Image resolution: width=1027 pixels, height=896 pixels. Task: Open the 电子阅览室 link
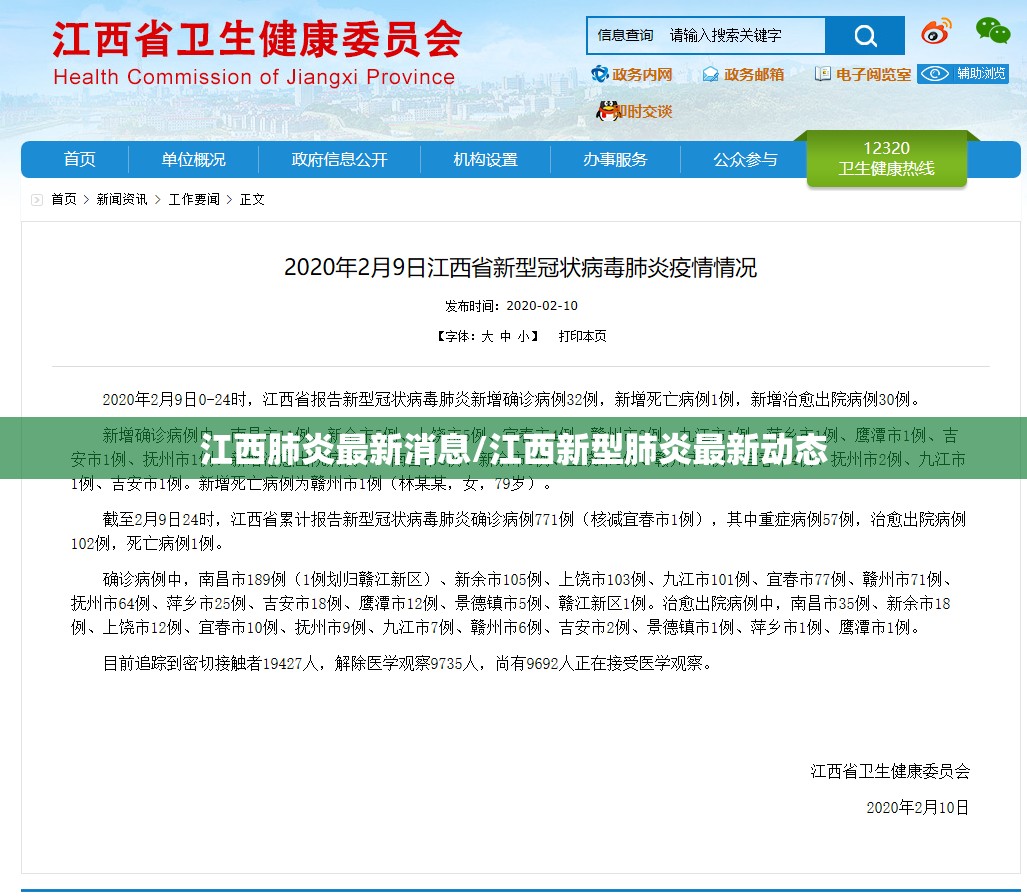pyautogui.click(x=863, y=74)
